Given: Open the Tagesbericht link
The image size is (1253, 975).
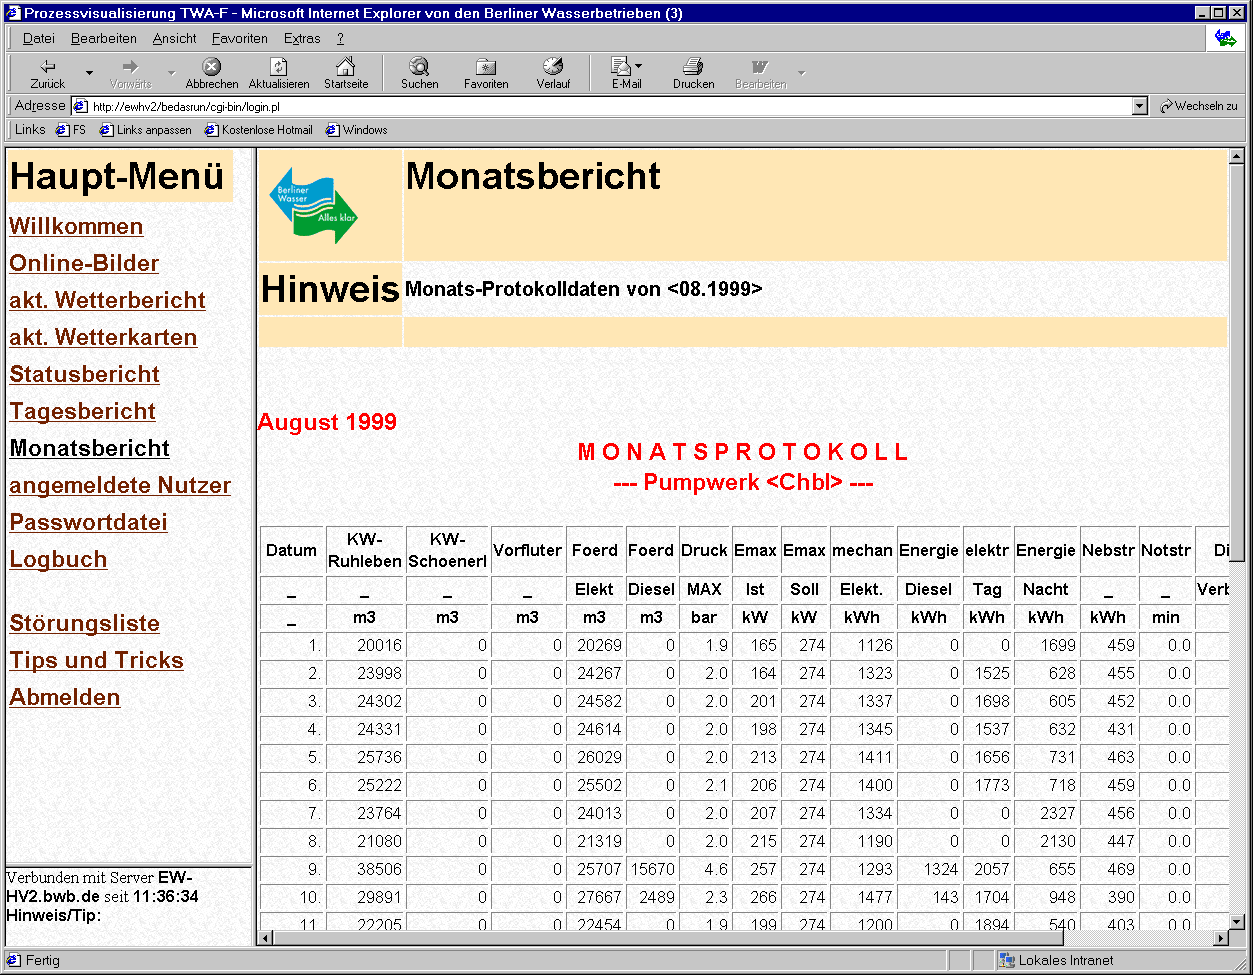Looking at the screenshot, I should 83,411.
